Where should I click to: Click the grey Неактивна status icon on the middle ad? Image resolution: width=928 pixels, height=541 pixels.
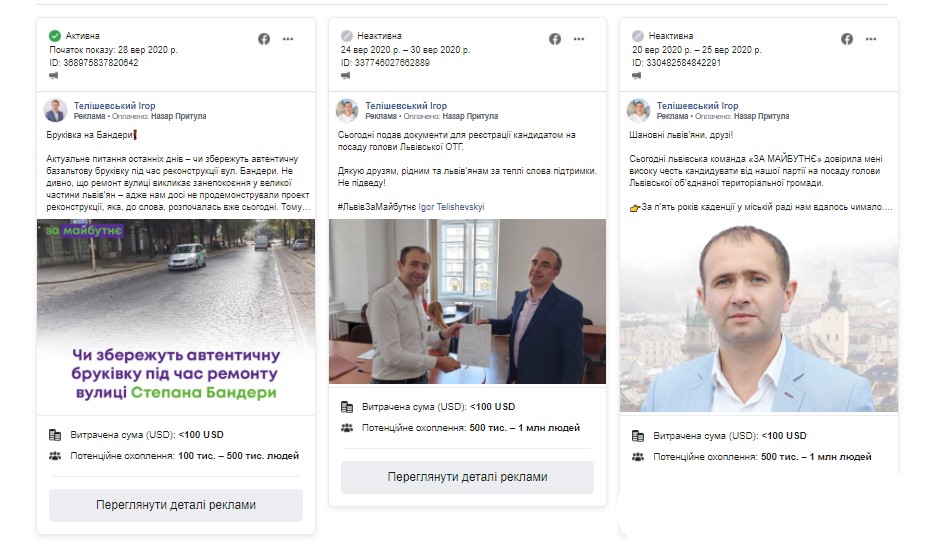click(x=347, y=36)
